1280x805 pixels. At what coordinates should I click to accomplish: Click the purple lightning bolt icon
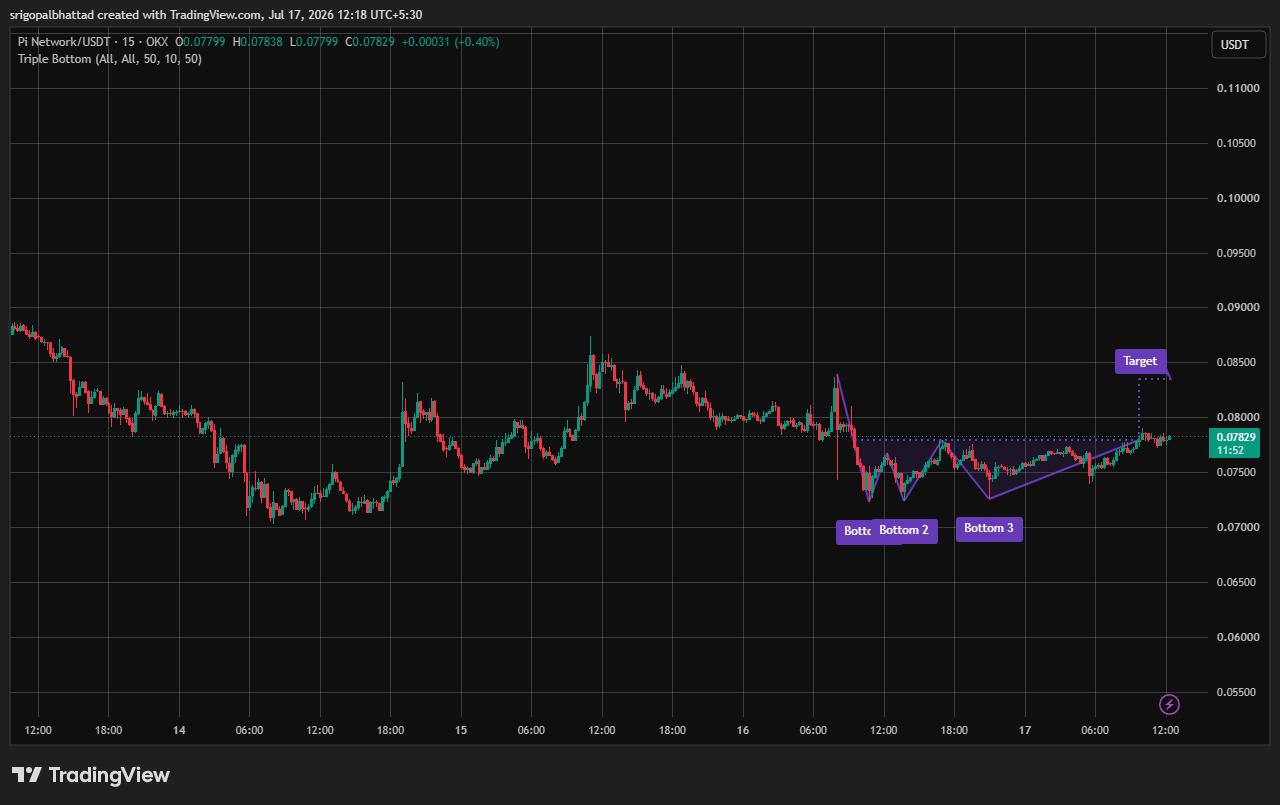click(x=1169, y=704)
